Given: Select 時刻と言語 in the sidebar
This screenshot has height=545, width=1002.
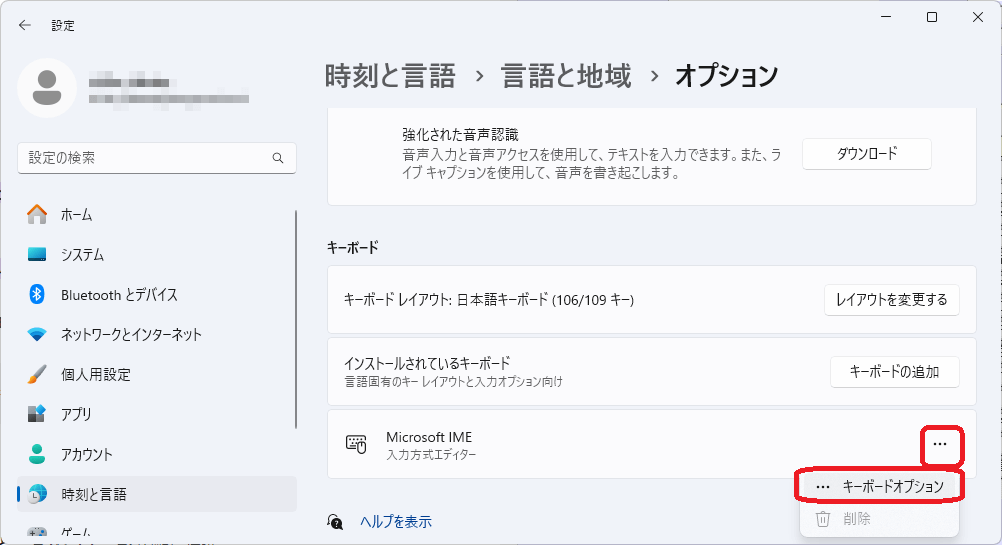Looking at the screenshot, I should (x=93, y=494).
